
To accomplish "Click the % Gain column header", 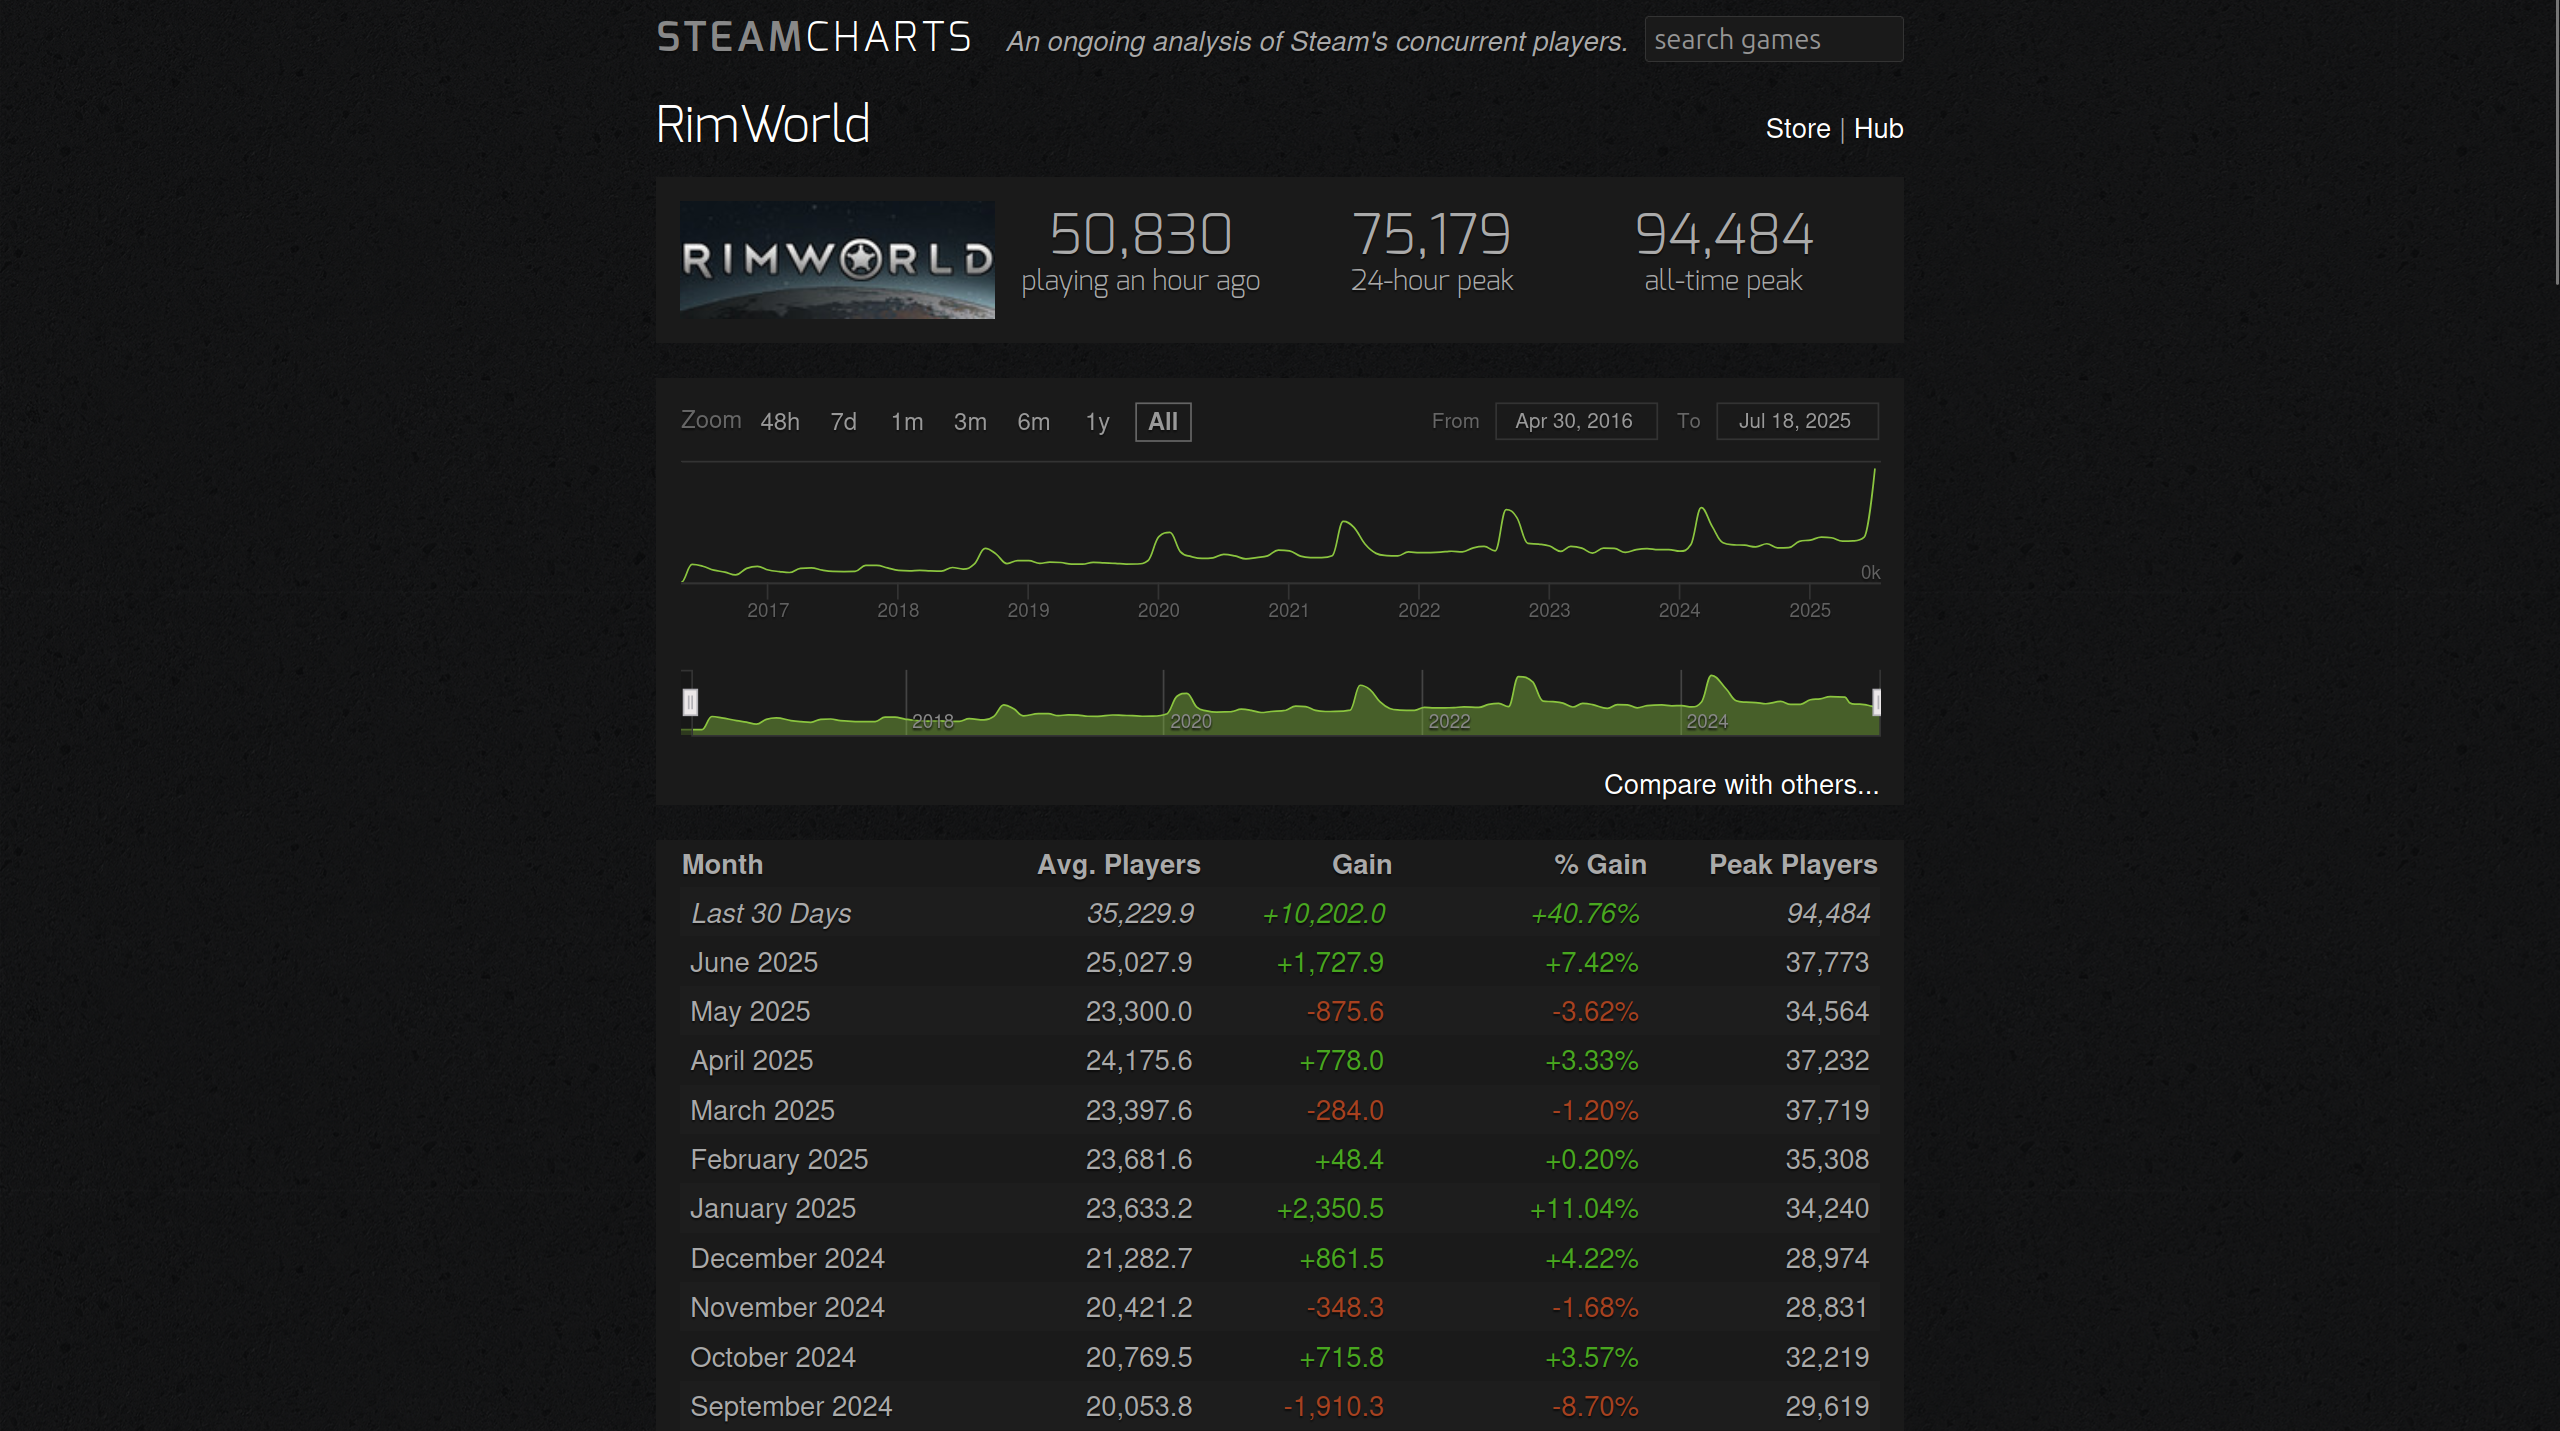I will tap(1600, 865).
